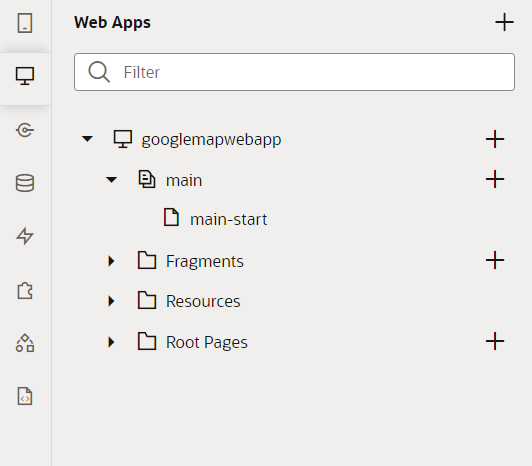Add a root page using plus
The image size is (532, 466).
(x=495, y=341)
